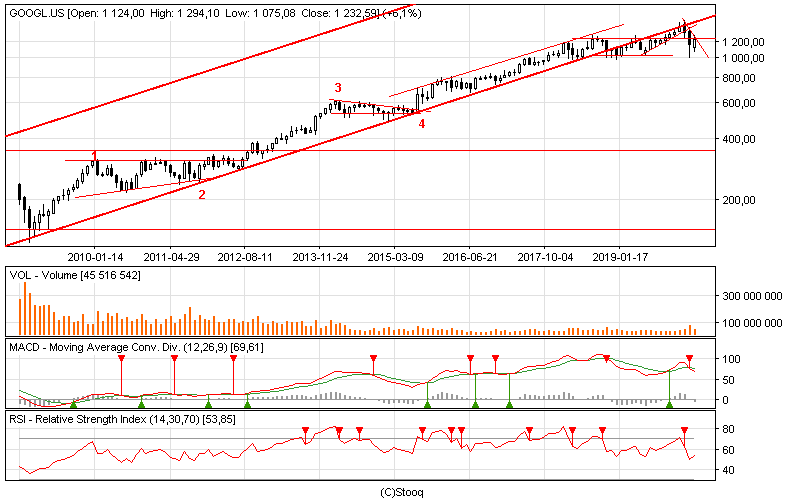Click the High: 1 294,10 value in header
The image size is (800, 500).
point(185,14)
